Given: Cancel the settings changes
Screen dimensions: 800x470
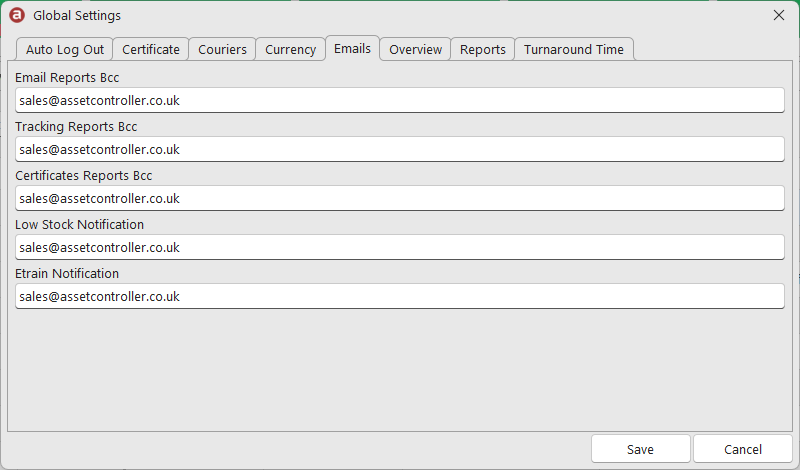Looking at the screenshot, I should click(743, 449).
